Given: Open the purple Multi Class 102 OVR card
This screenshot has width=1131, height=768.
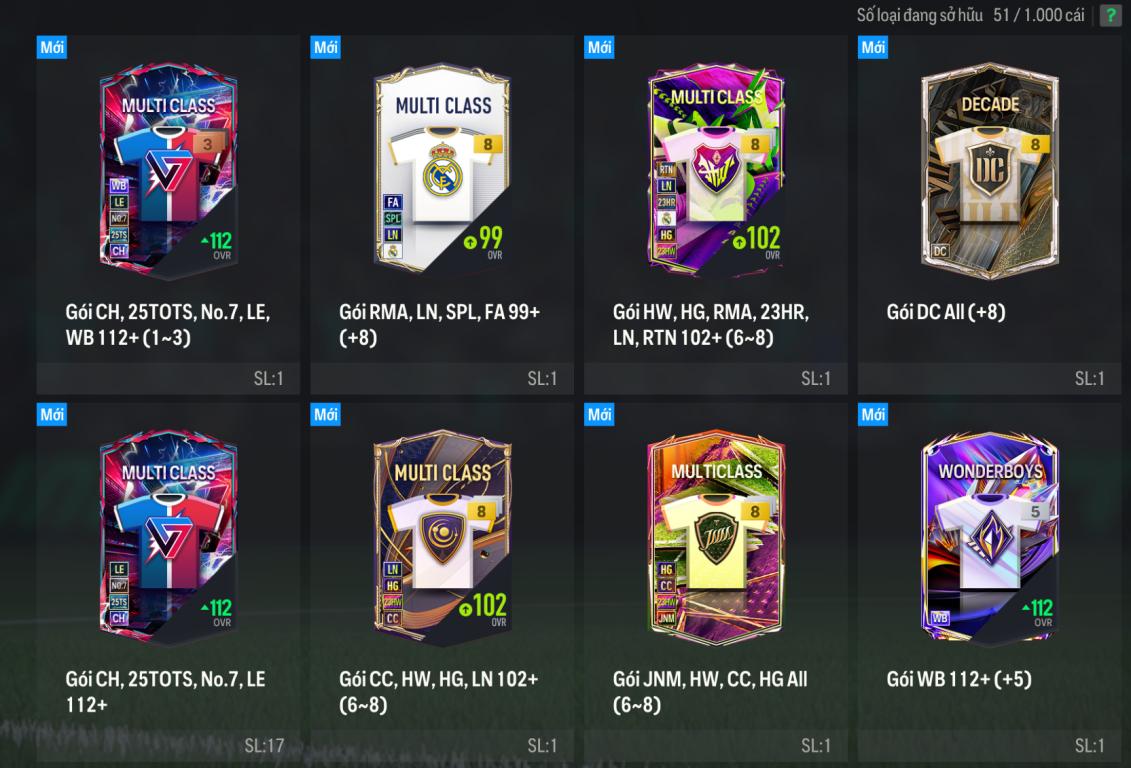Looking at the screenshot, I should point(716,172).
